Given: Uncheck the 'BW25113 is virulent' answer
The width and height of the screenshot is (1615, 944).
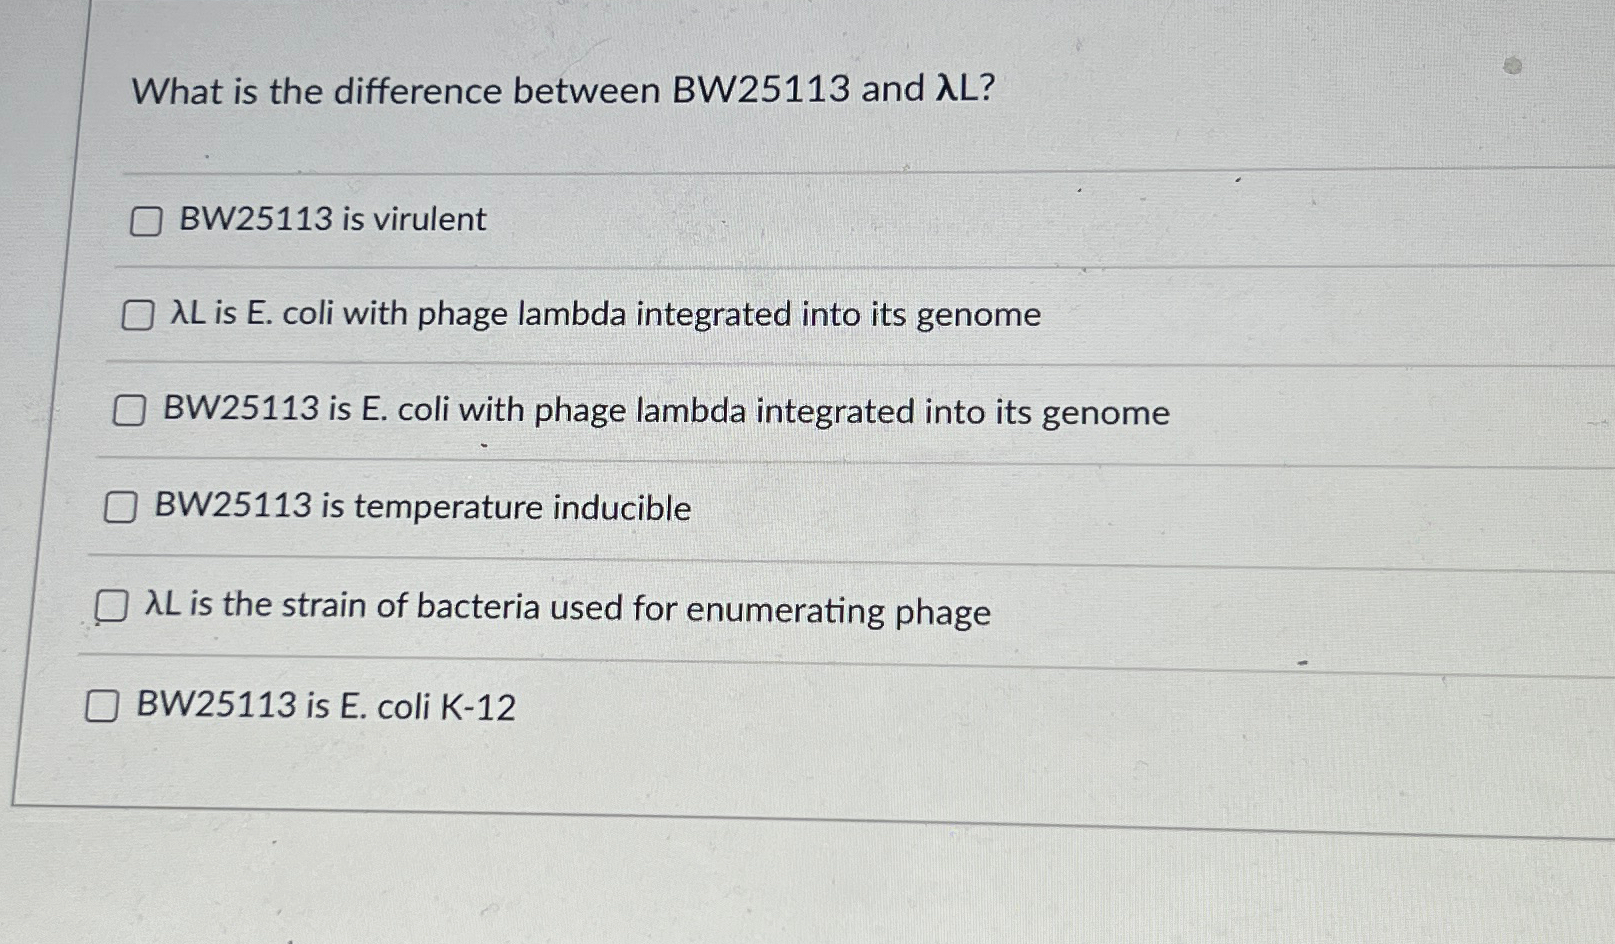Looking at the screenshot, I should (x=146, y=223).
